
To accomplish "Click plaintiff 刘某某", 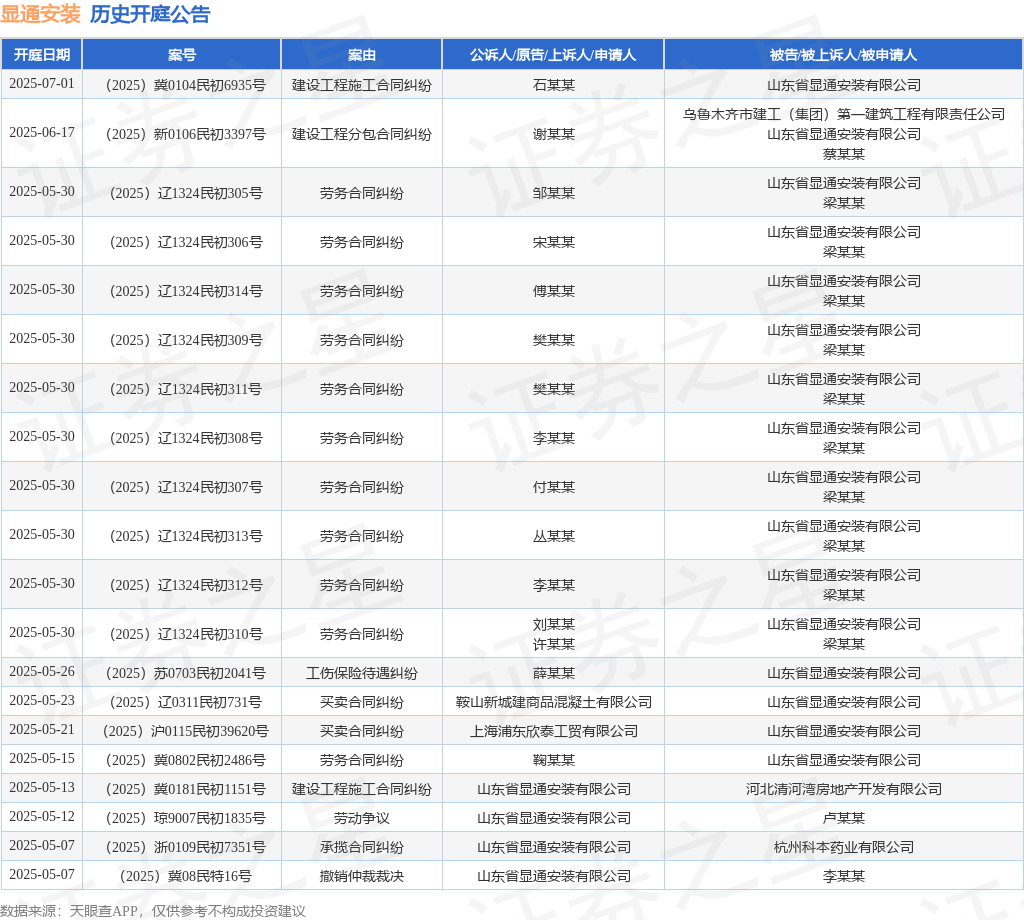I will (x=554, y=624).
